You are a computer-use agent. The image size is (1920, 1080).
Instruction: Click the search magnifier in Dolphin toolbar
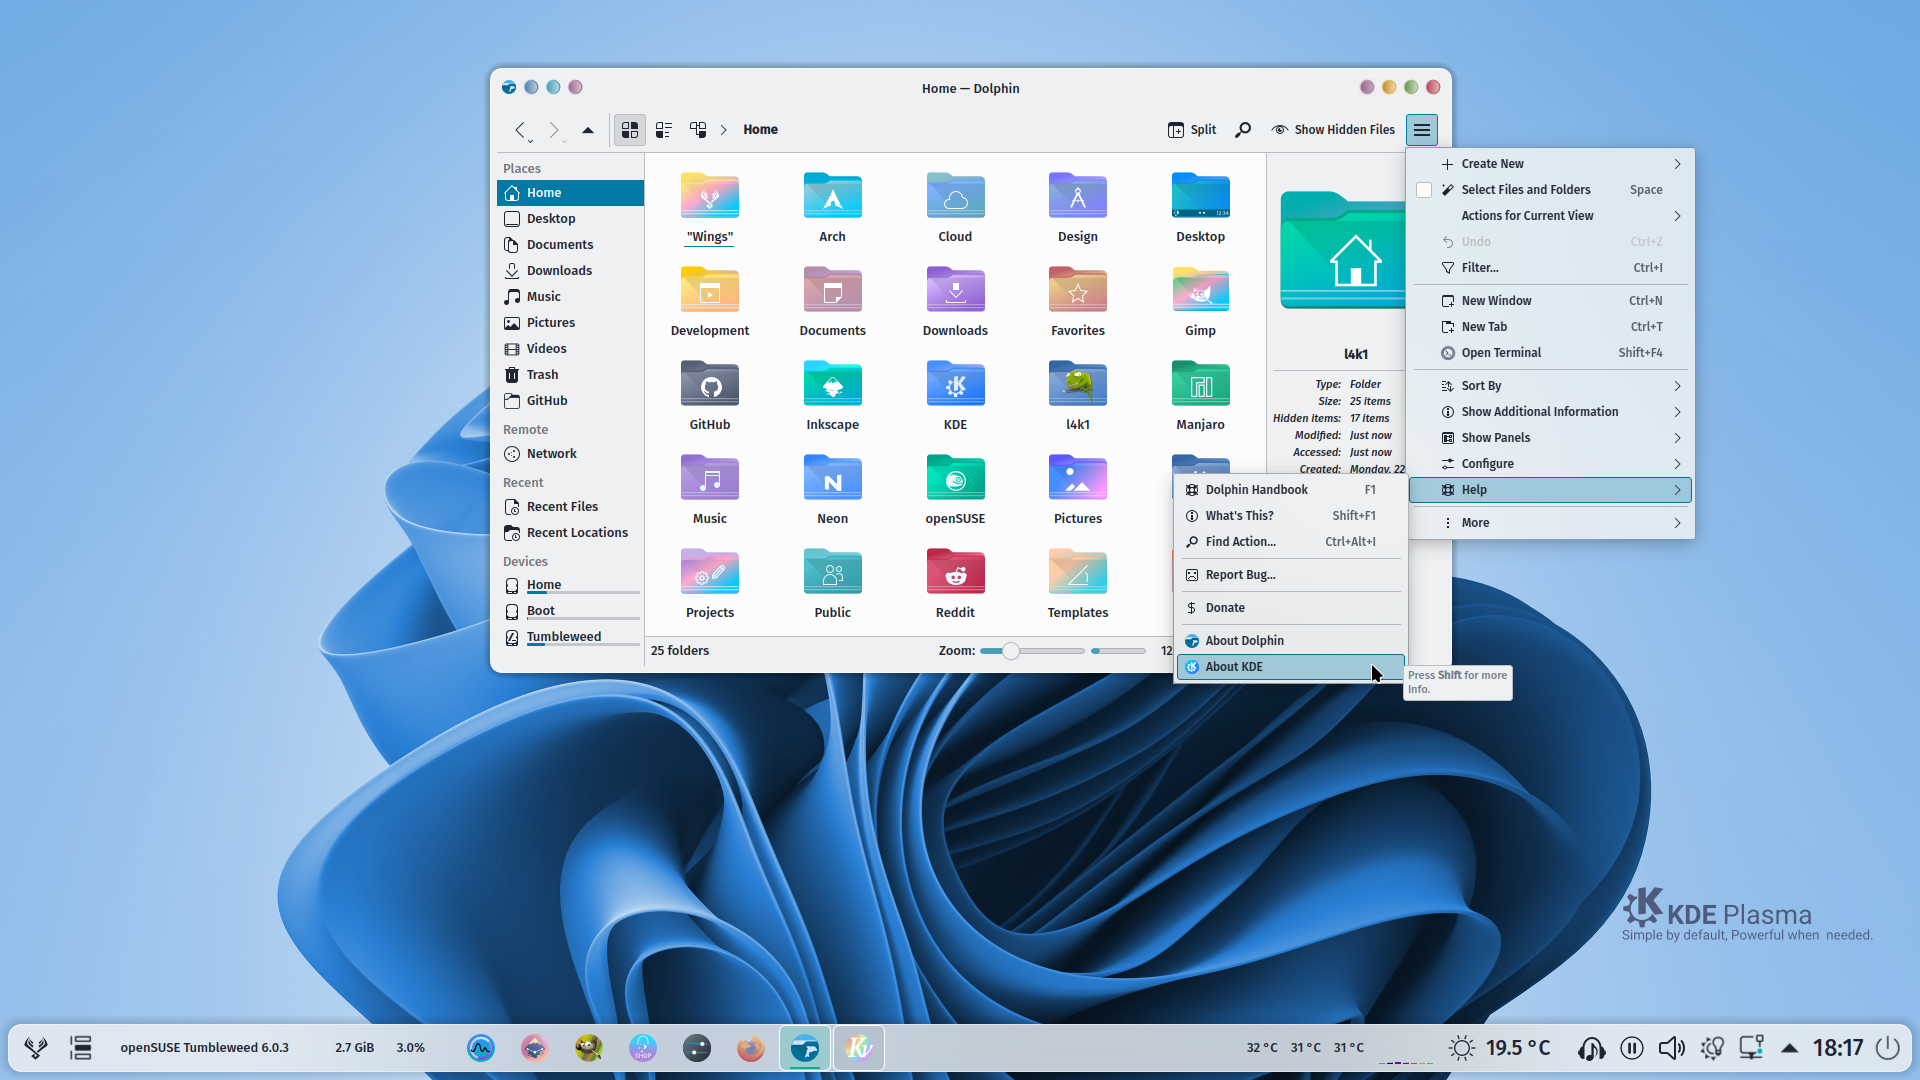click(x=1243, y=130)
